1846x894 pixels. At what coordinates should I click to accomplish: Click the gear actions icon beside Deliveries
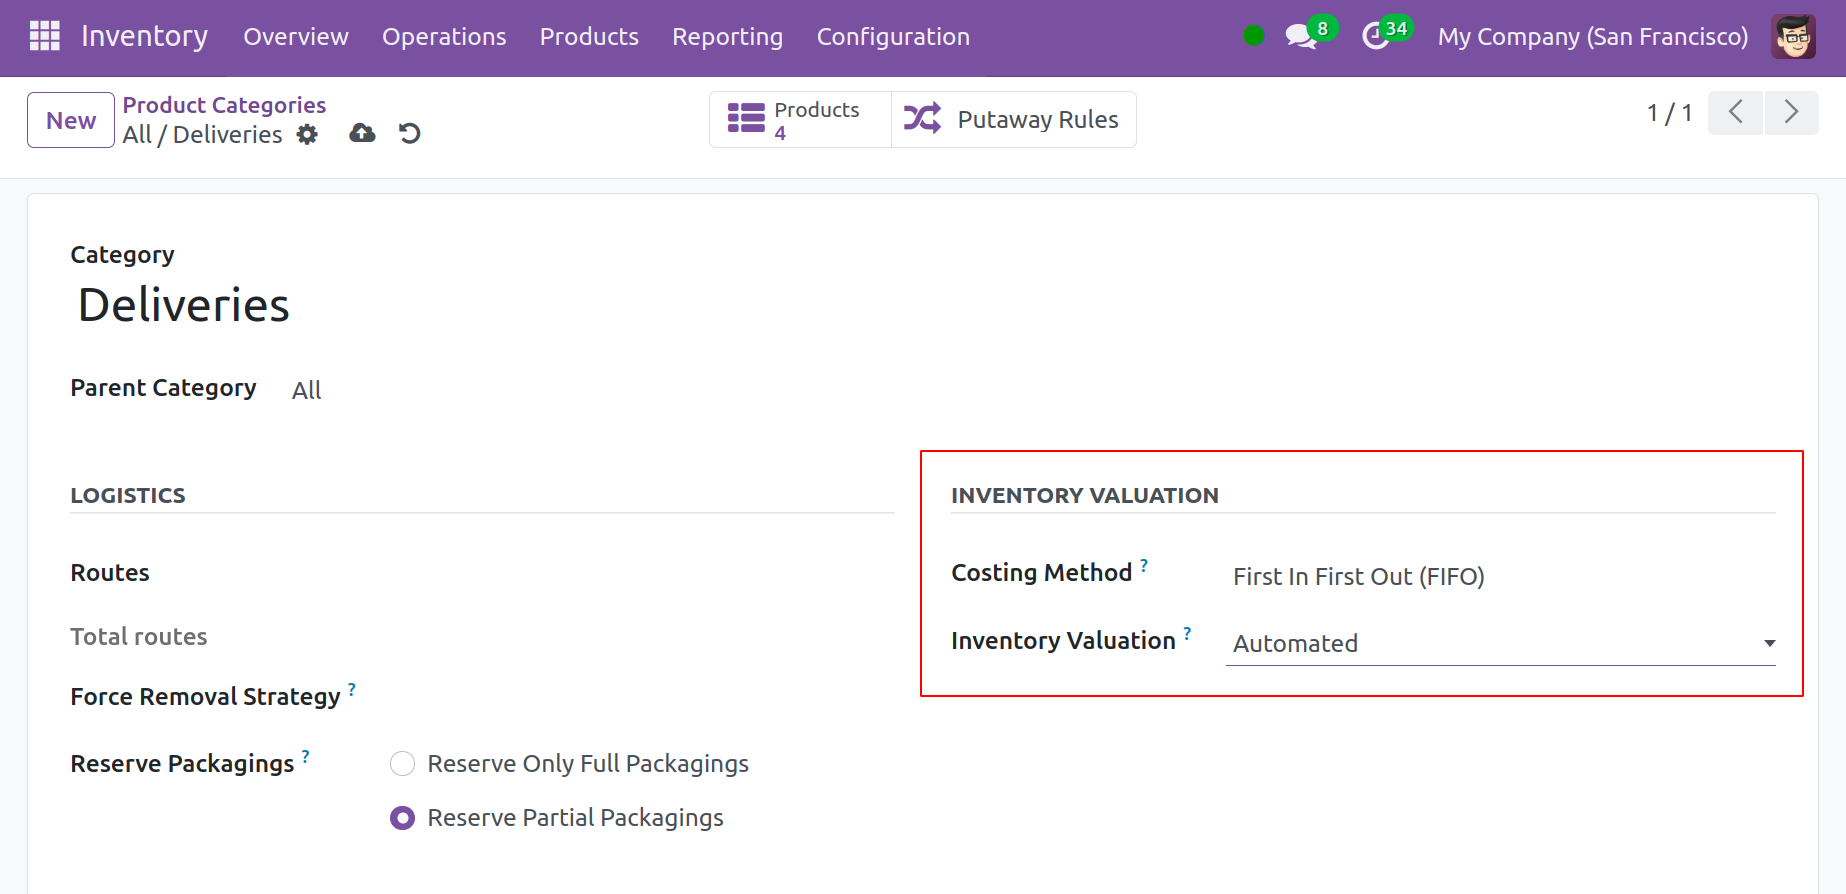pyautogui.click(x=307, y=134)
